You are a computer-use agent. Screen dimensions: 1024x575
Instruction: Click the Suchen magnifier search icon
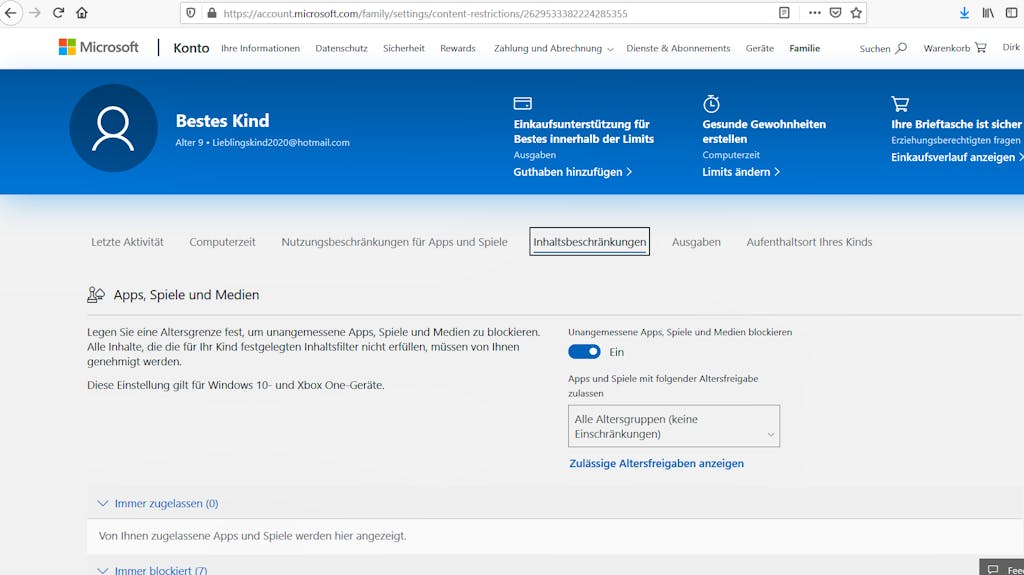[901, 48]
